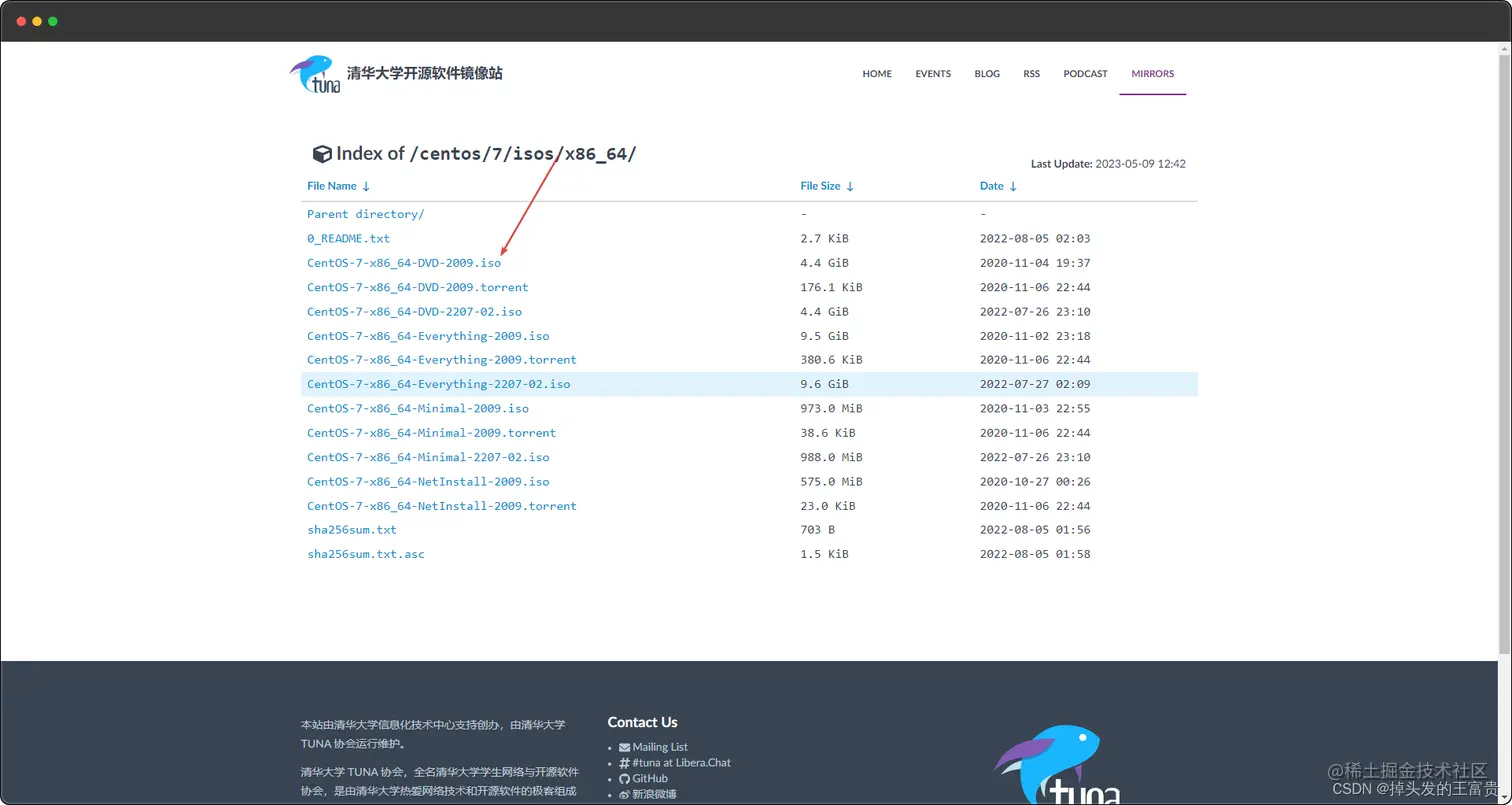Click the Mailing List envelope icon
The width and height of the screenshot is (1512, 805).
[624, 747]
